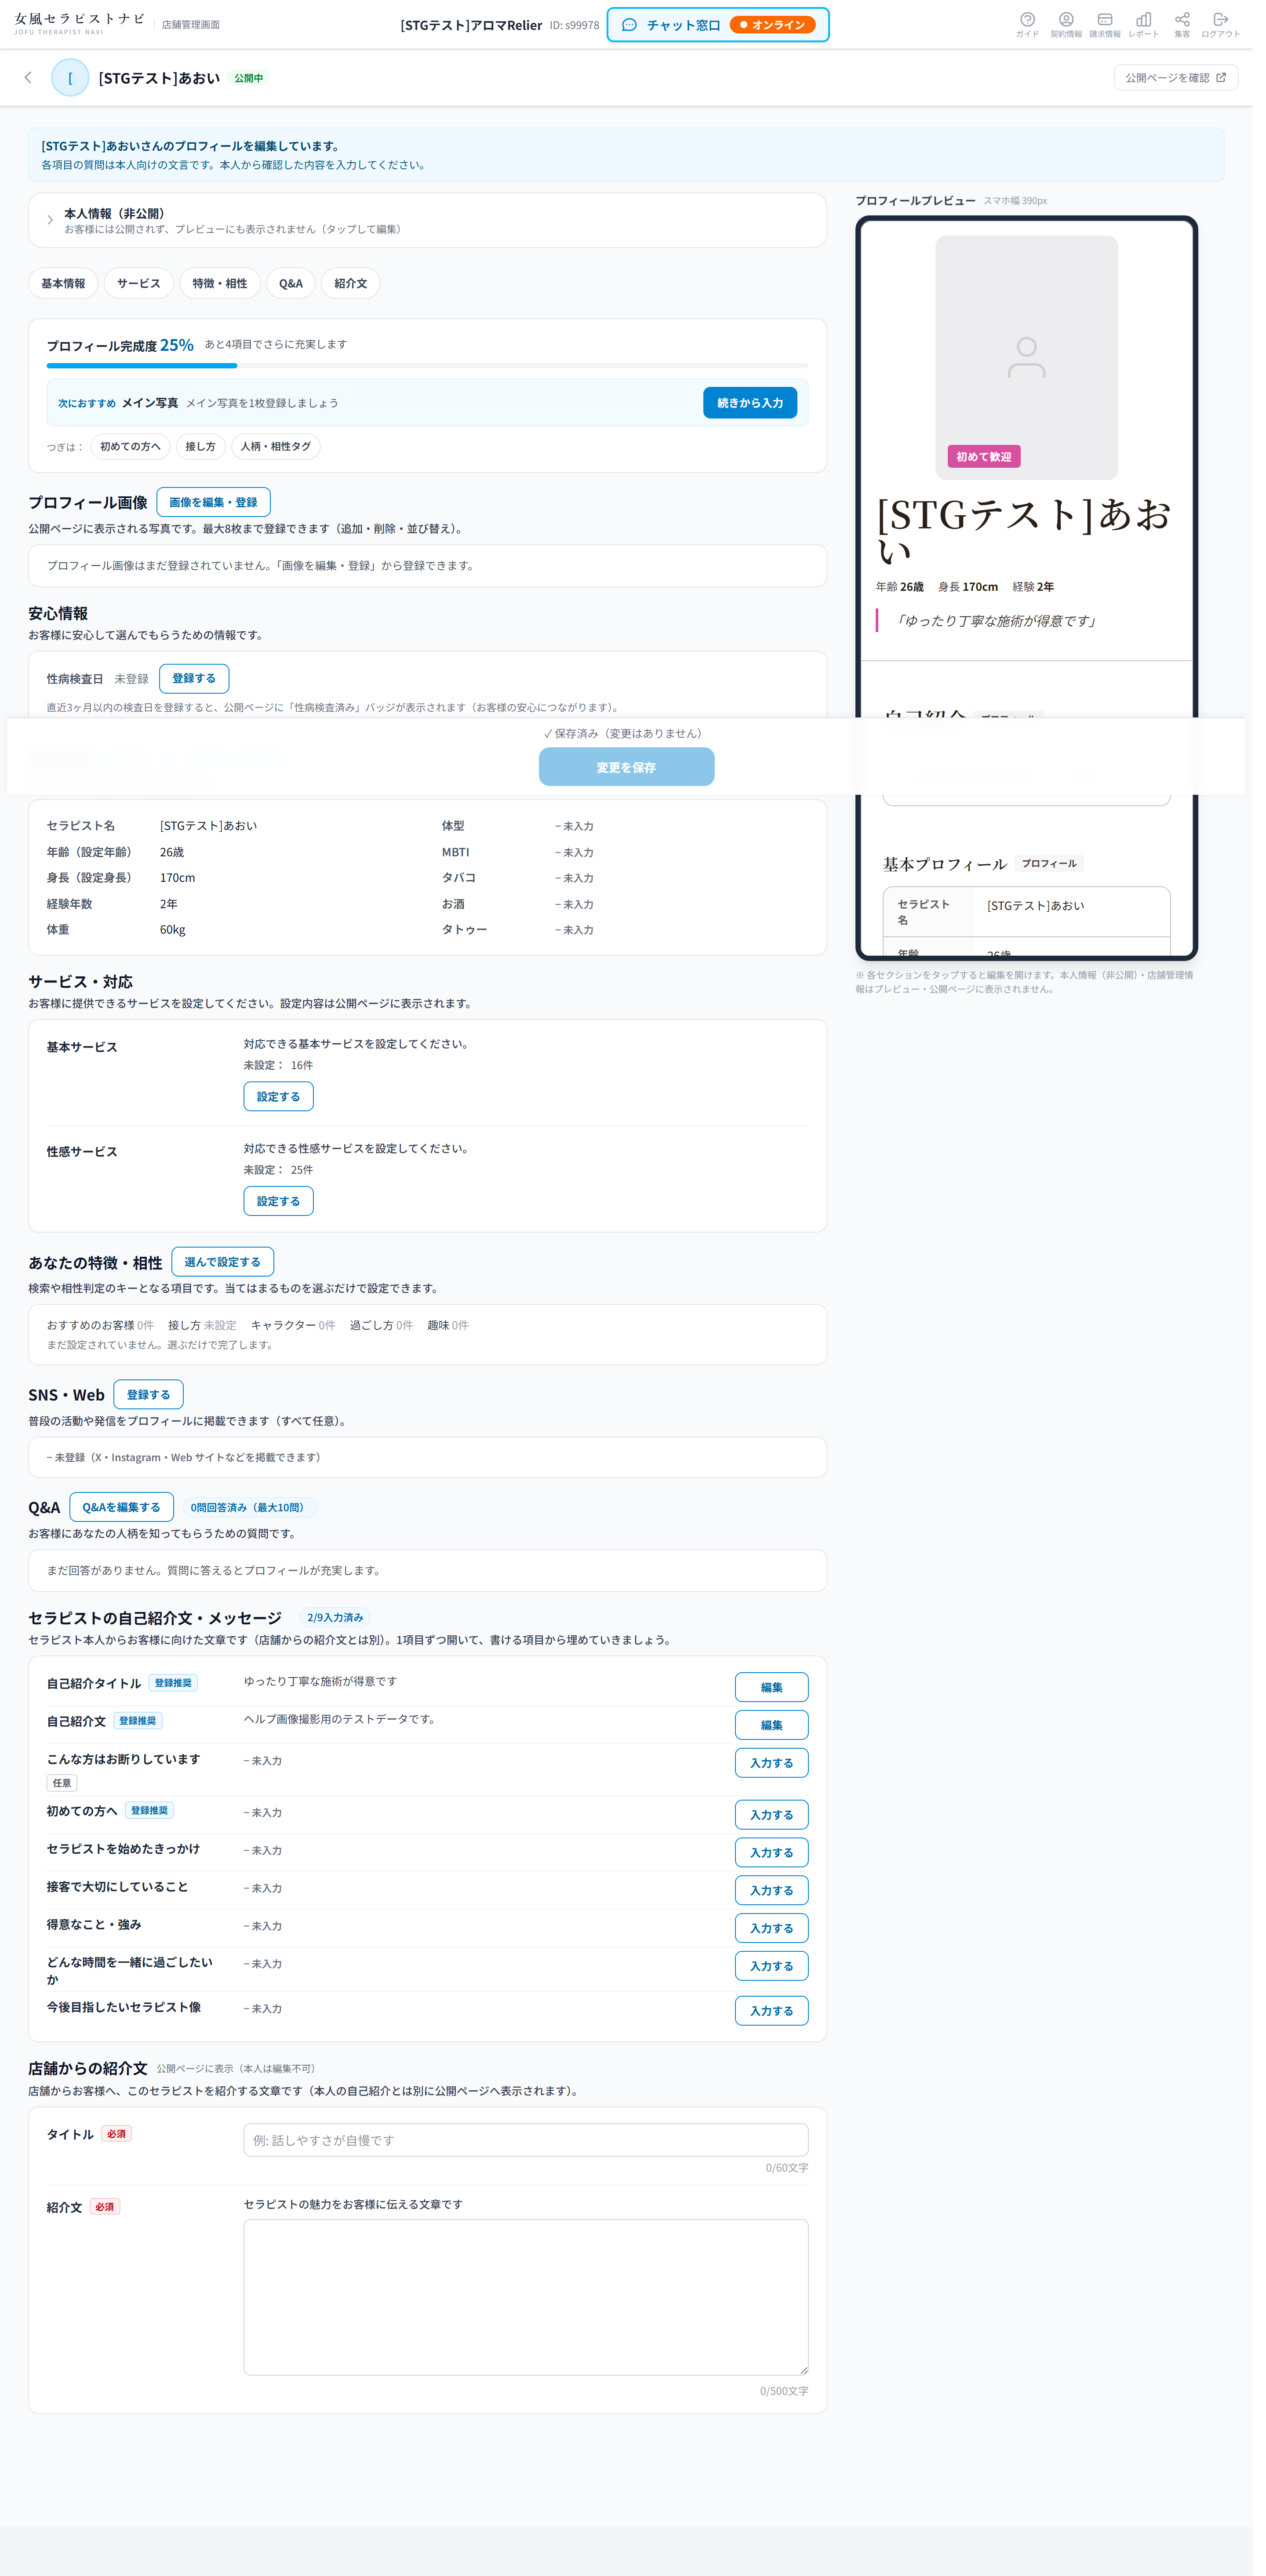Screen dimensions: 1266x2576
Task: Go back with the left arrow icon
Action: (28, 77)
